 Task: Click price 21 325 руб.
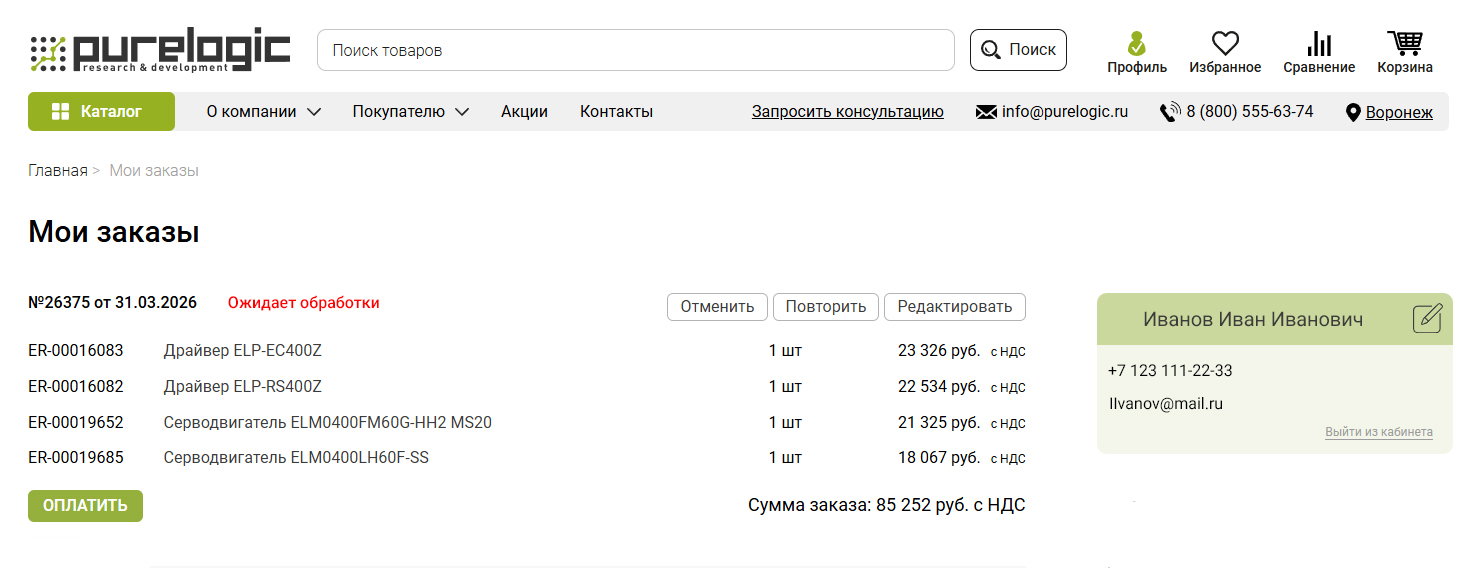point(939,423)
